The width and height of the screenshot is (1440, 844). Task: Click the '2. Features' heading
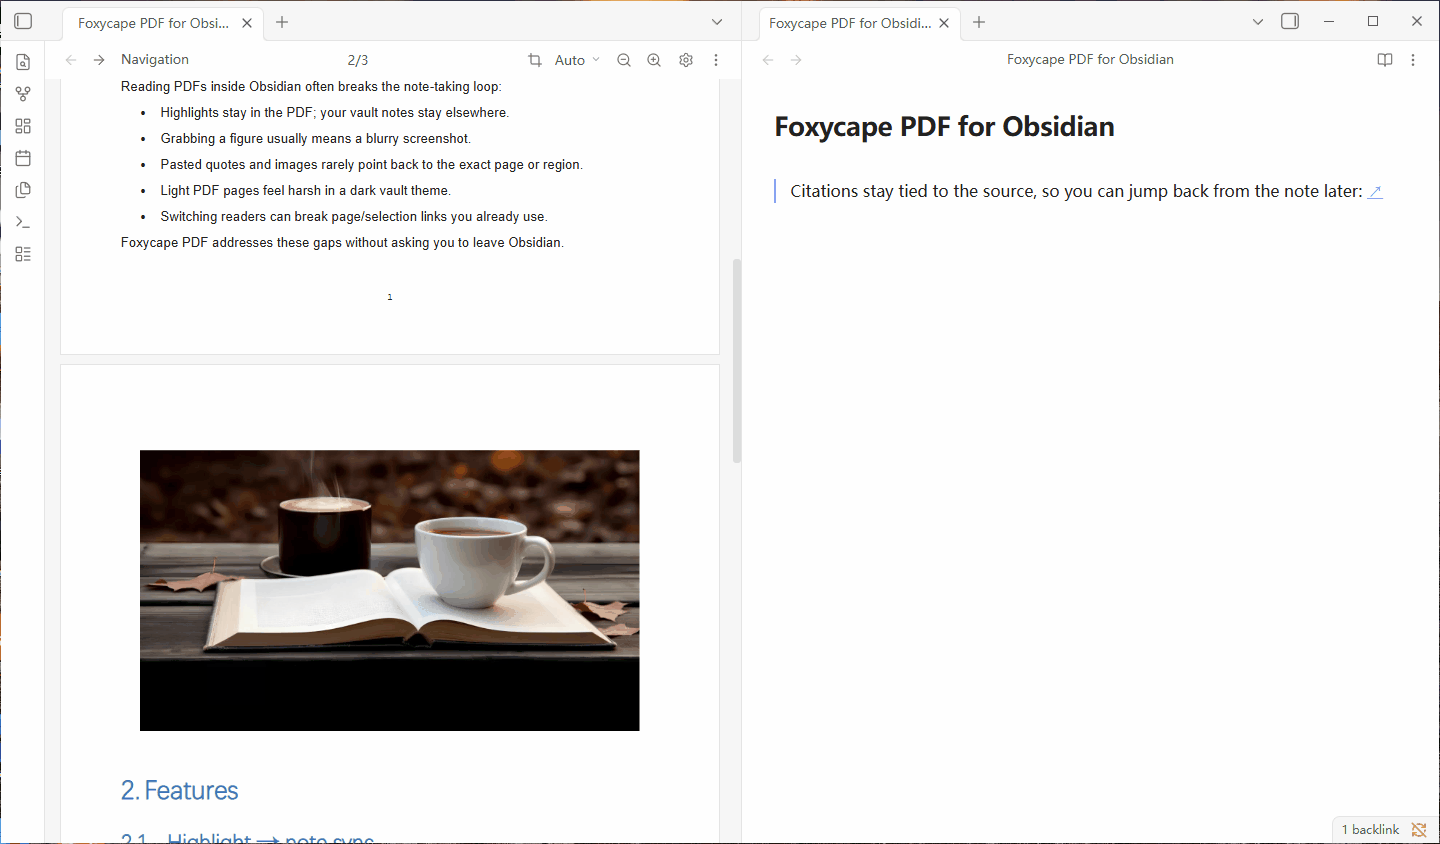coord(180,791)
